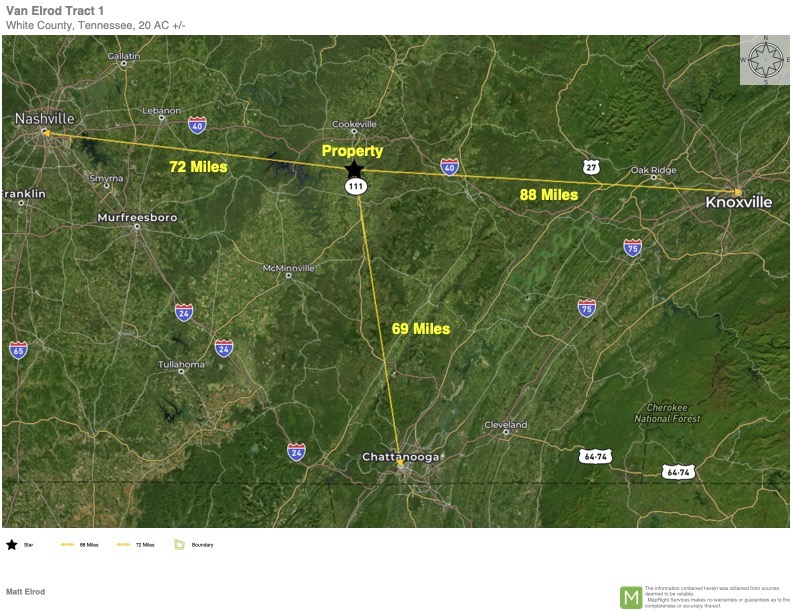Click the yellow Property label
This screenshot has height=612, width=792.
point(353,151)
